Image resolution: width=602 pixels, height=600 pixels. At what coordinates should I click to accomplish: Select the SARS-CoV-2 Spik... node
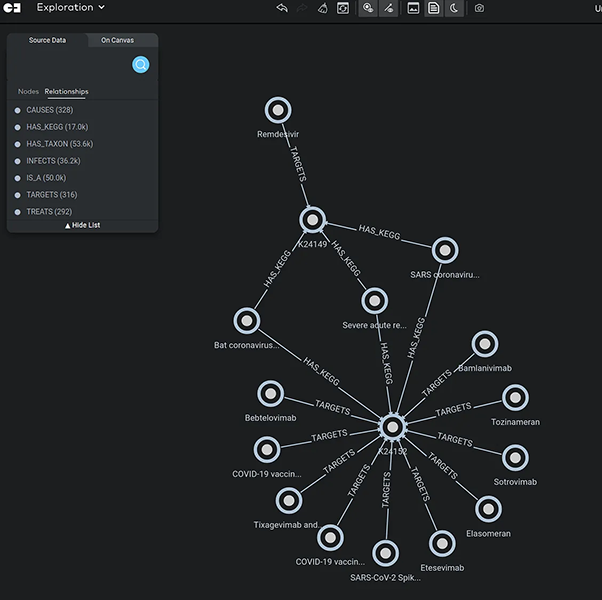[385, 553]
